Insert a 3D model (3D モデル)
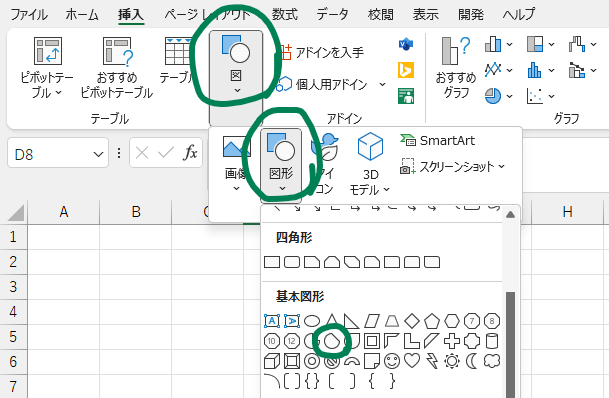Screen dimensions: 609x398 tap(370, 163)
